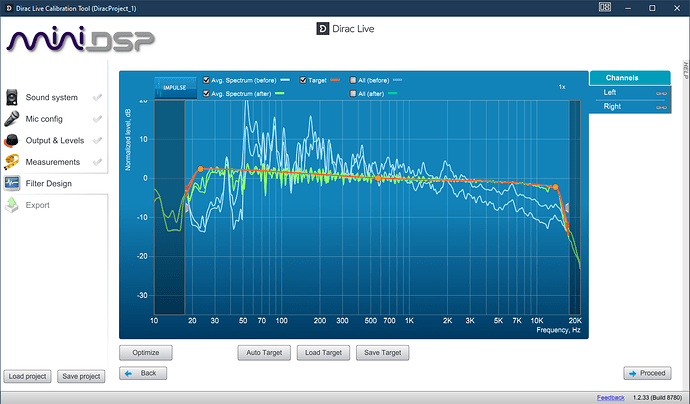The width and height of the screenshot is (690, 404).
Task: Toggle the link icon on Left channel
Action: (x=661, y=93)
